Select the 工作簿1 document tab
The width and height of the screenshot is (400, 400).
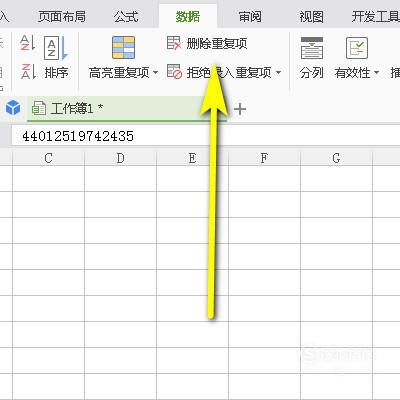point(127,109)
